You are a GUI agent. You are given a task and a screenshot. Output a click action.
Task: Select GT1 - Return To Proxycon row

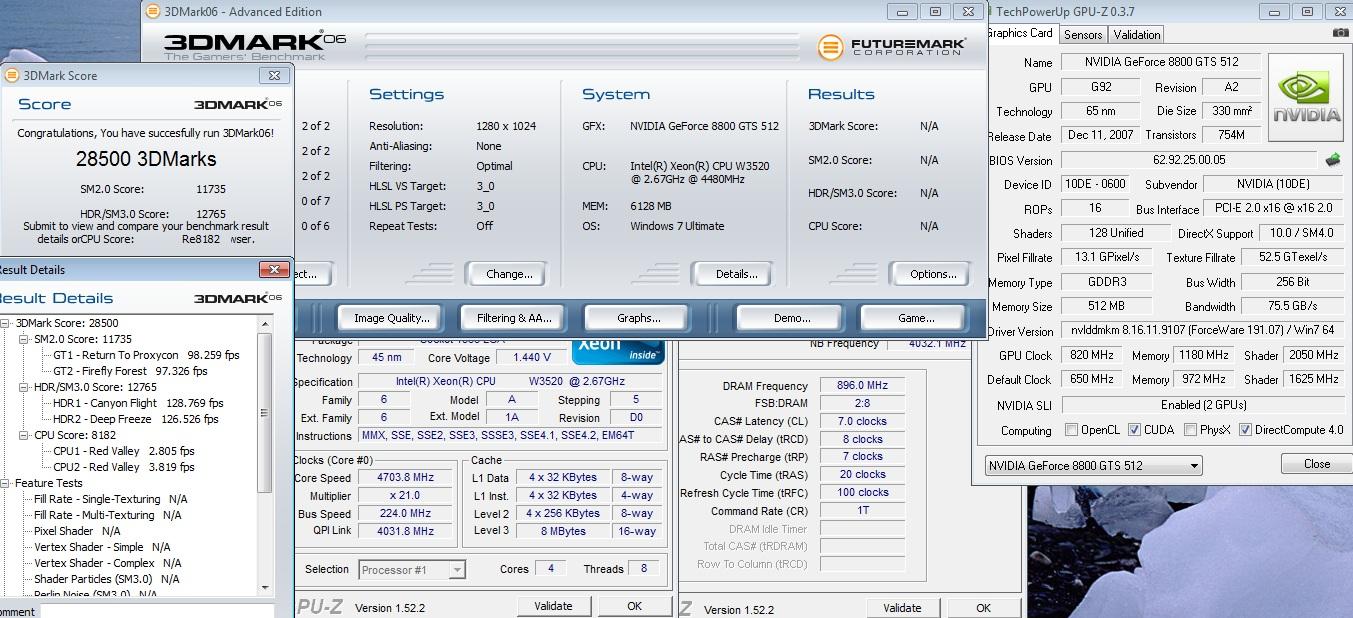point(146,355)
